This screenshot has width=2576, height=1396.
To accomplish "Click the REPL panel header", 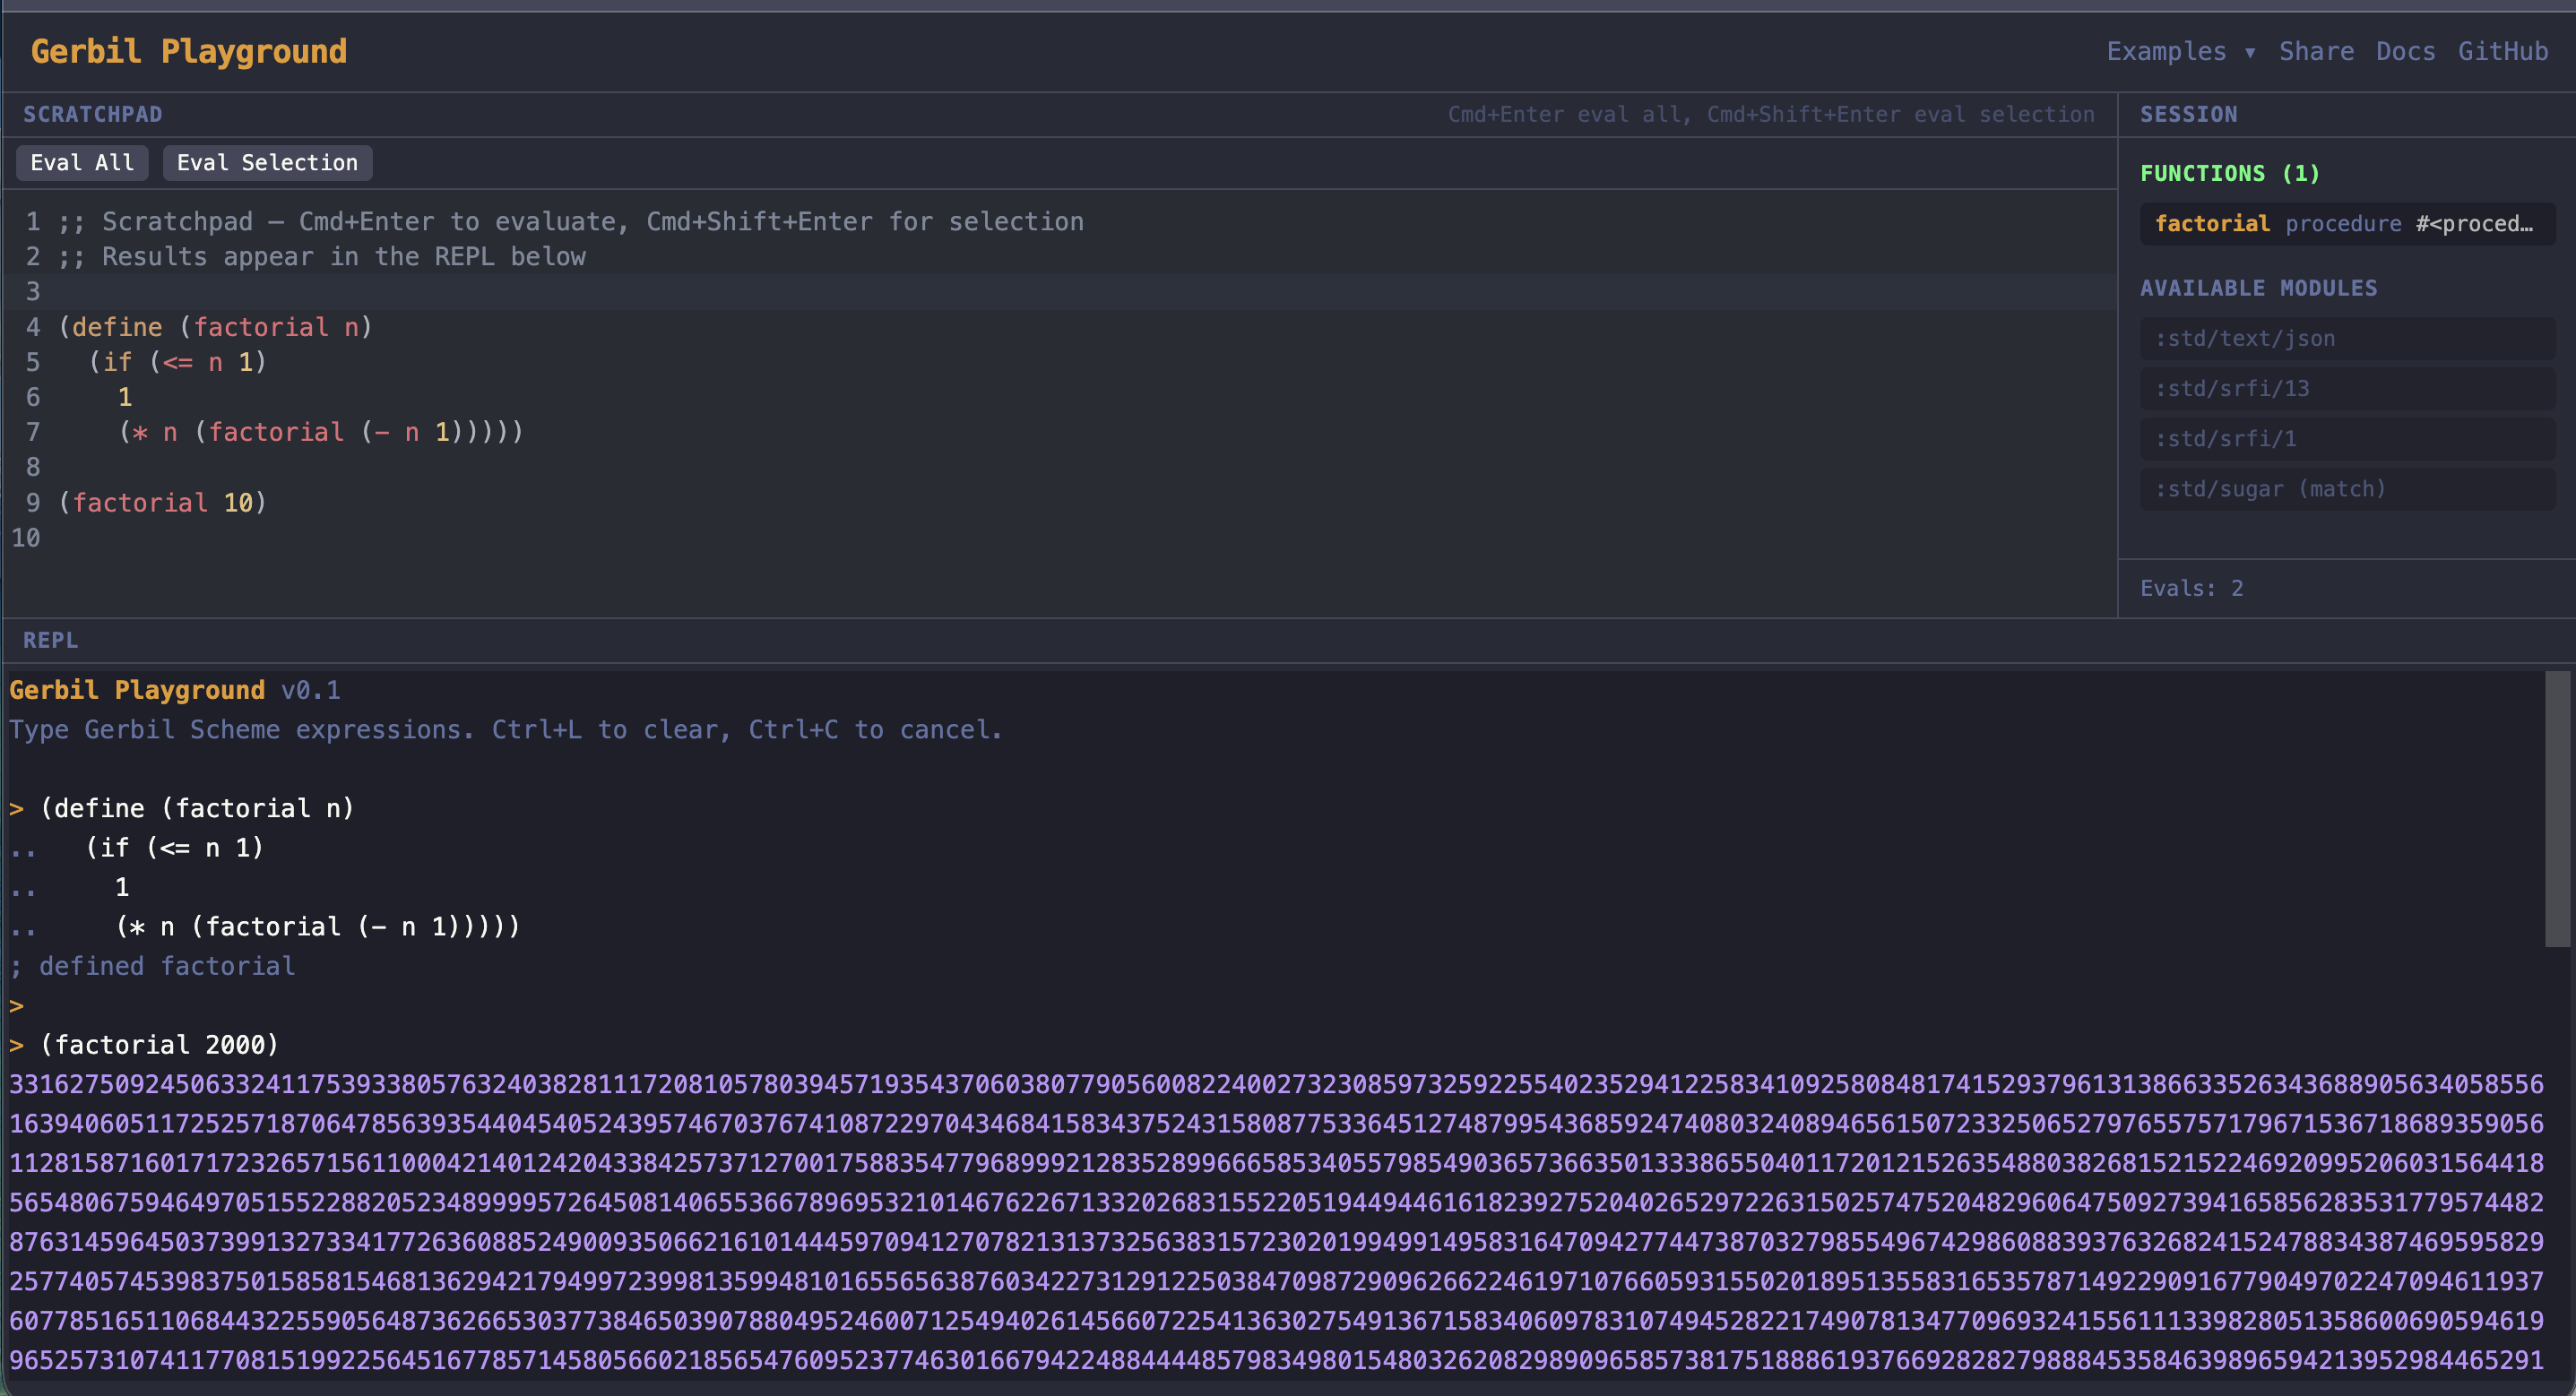I will coord(50,641).
